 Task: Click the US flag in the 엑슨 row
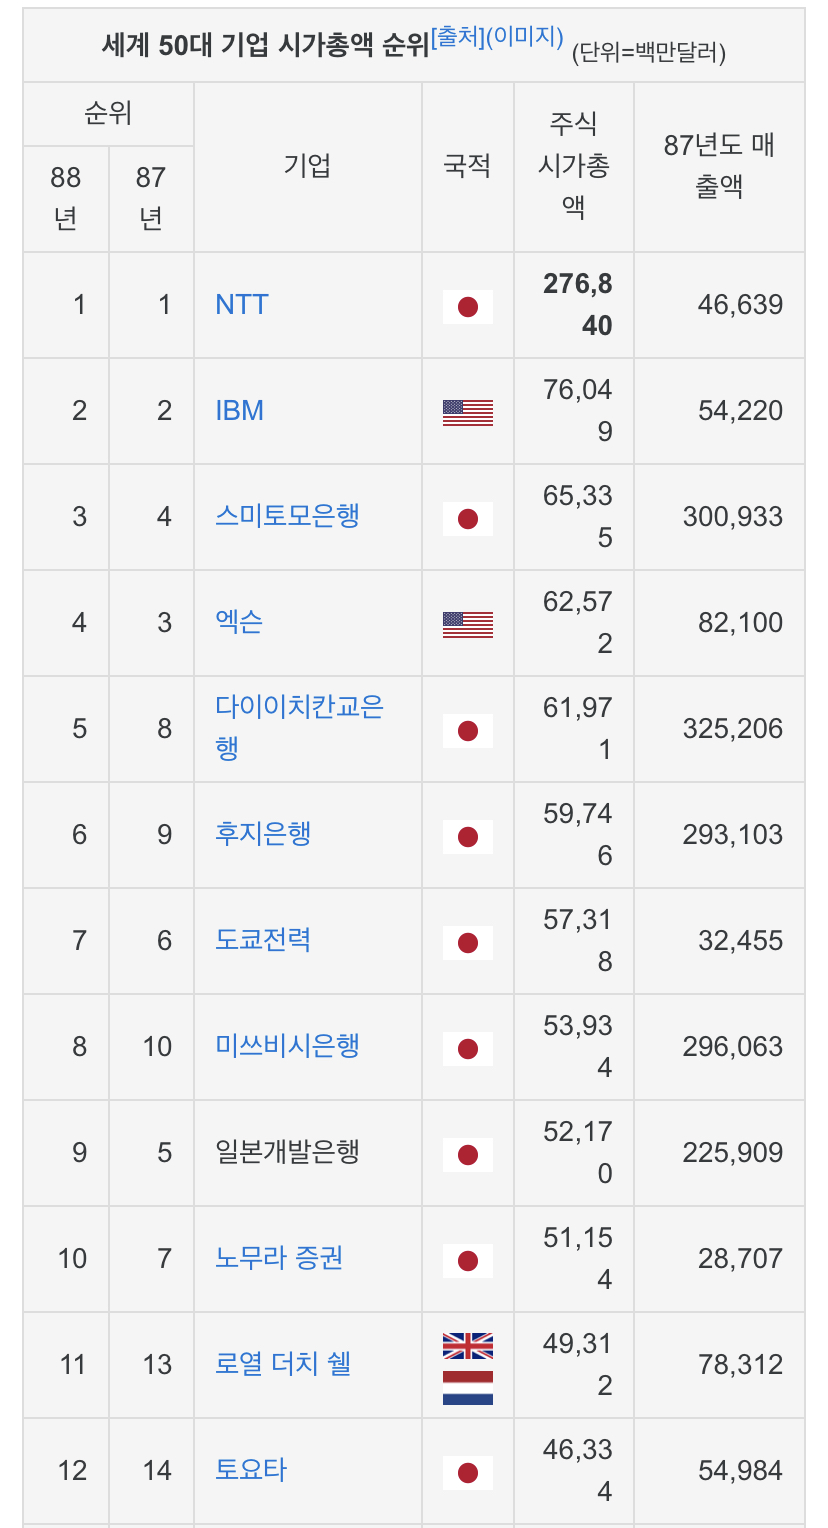click(467, 624)
